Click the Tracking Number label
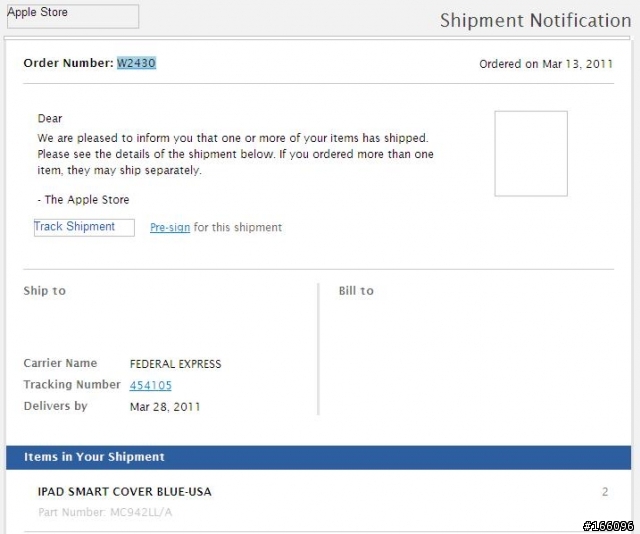Viewport: 640px width, 534px height. tap(72, 385)
